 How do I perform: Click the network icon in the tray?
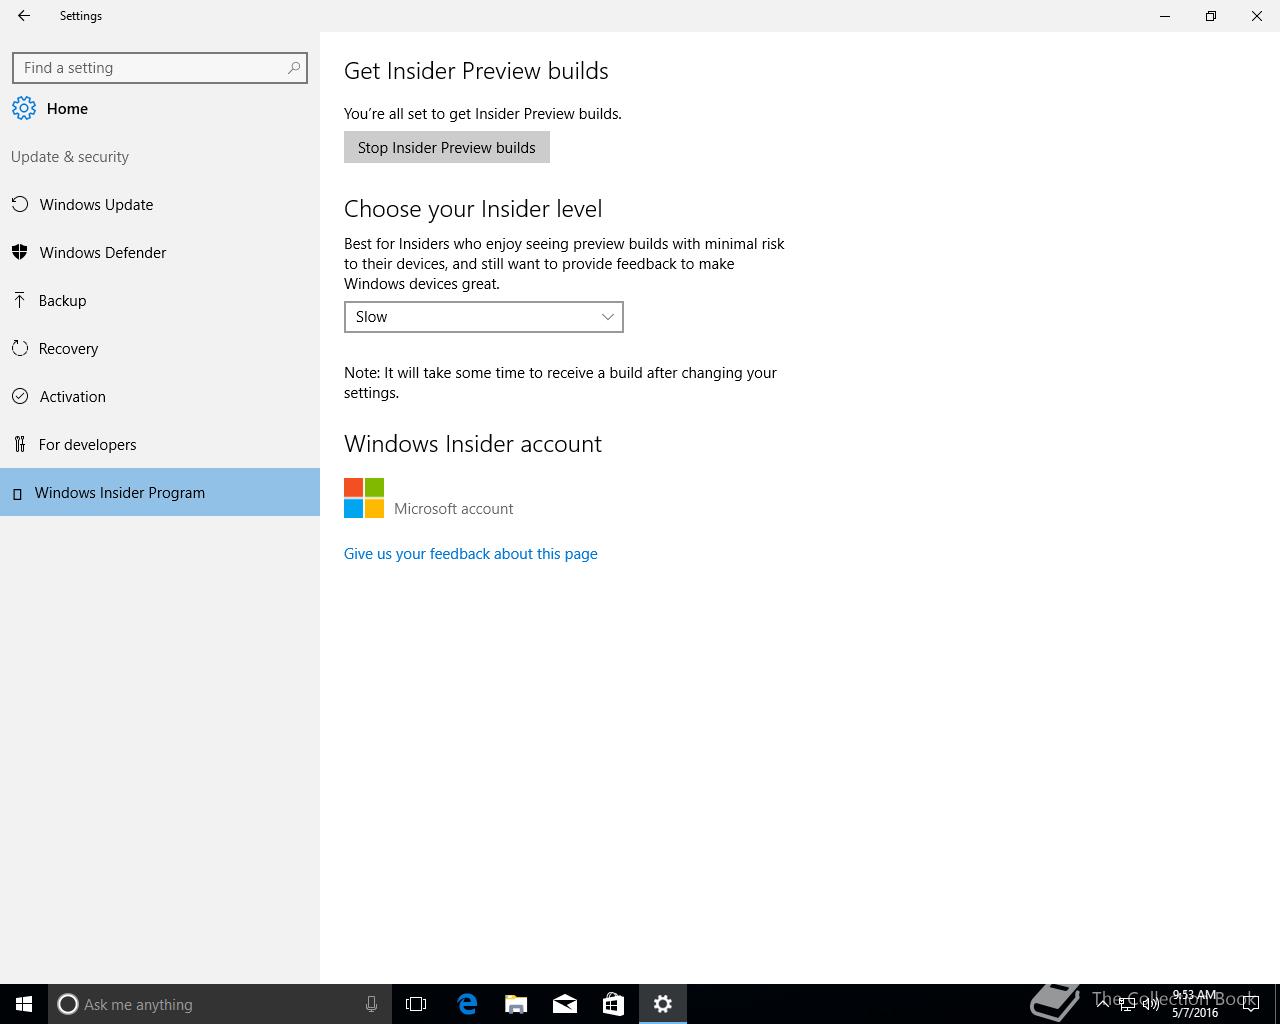point(1127,1004)
